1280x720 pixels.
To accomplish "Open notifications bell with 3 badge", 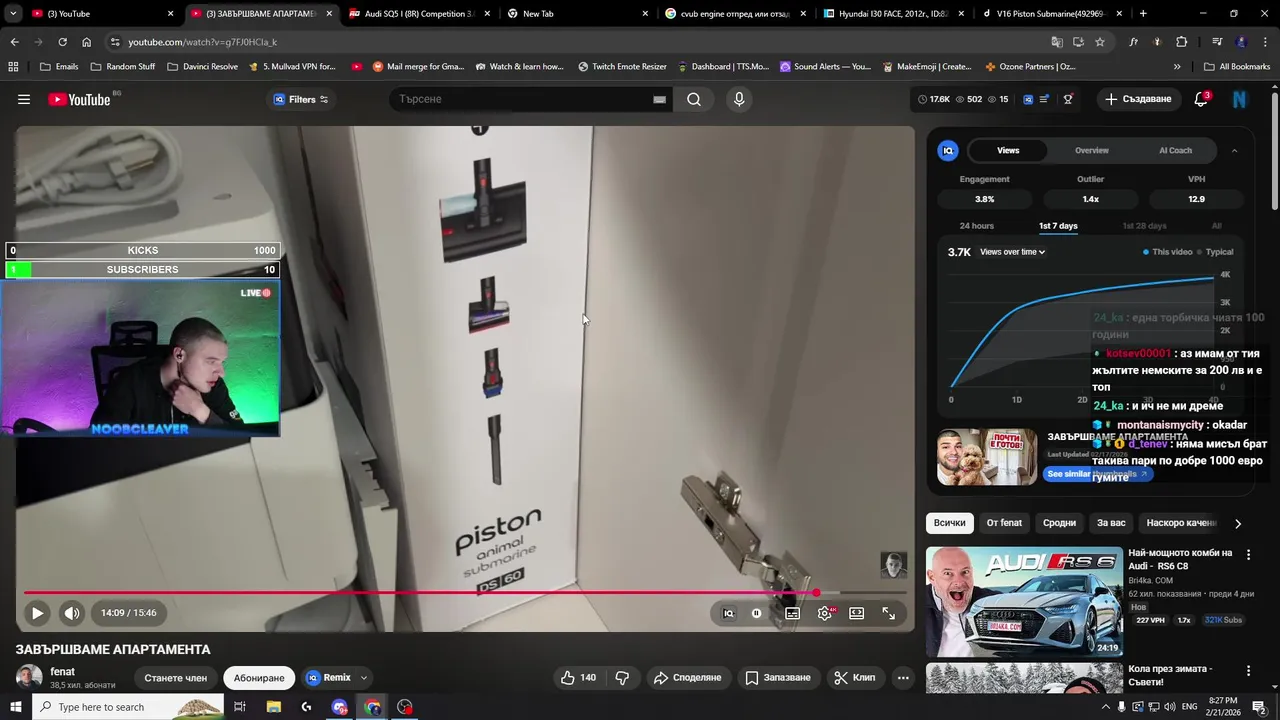I will point(1202,99).
